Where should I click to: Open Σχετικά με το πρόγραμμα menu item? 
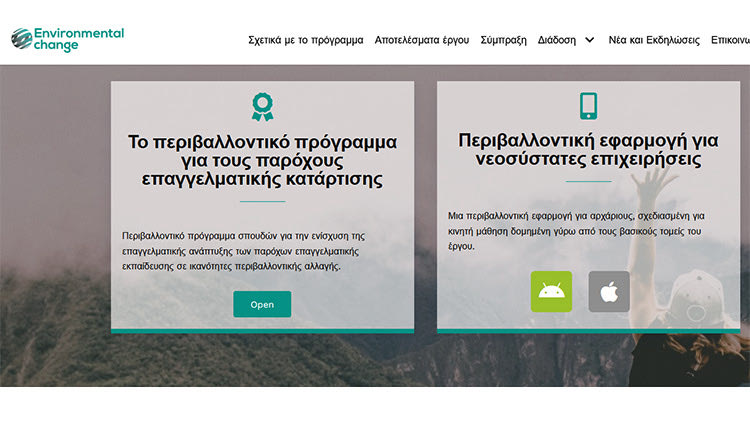pos(306,40)
